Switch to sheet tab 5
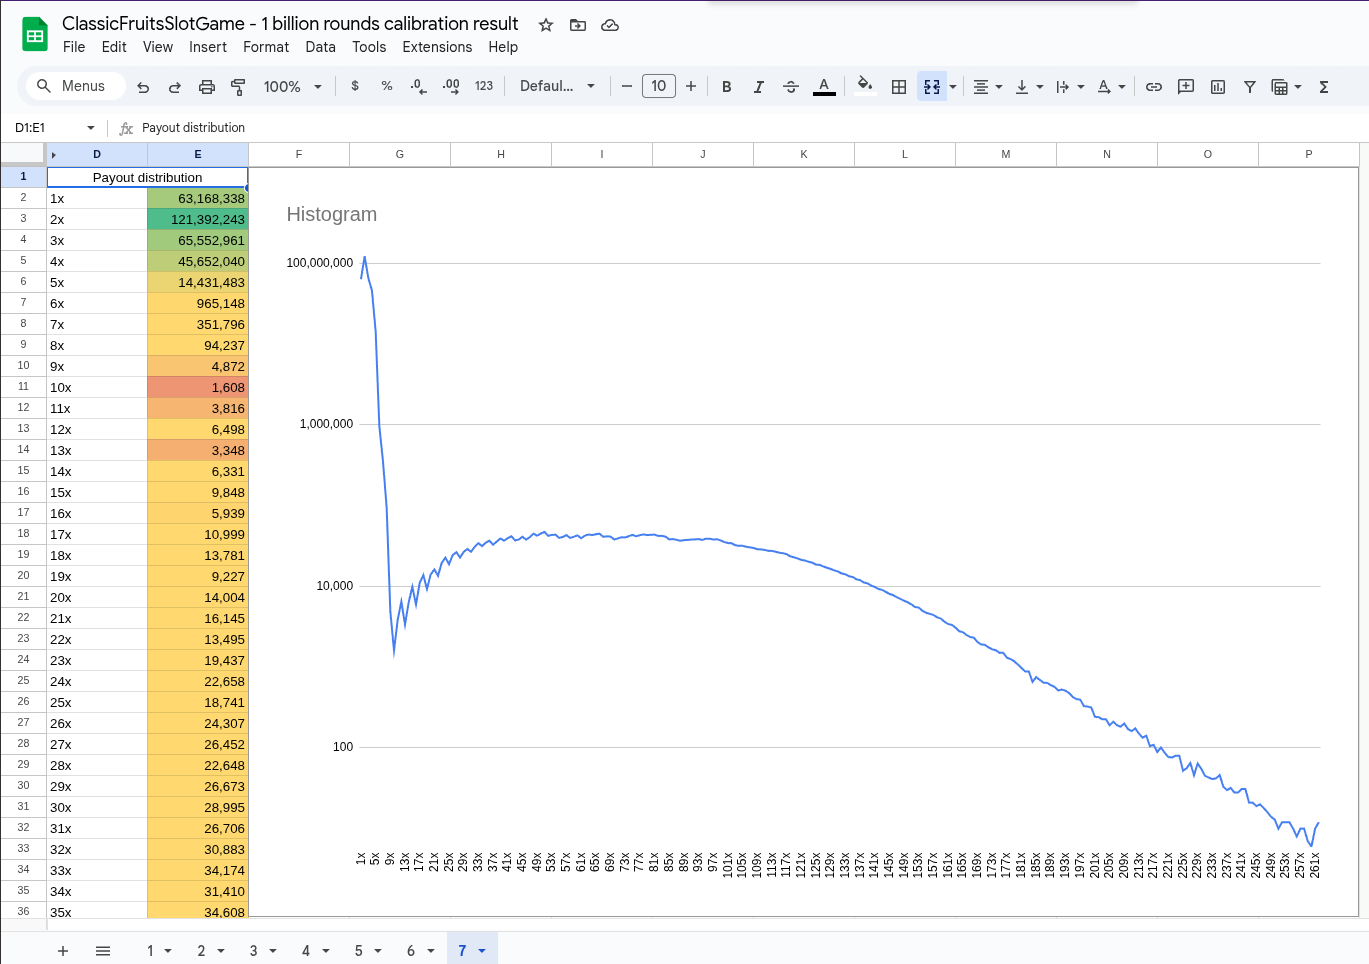Viewport: 1369px width, 964px height. pos(358,951)
